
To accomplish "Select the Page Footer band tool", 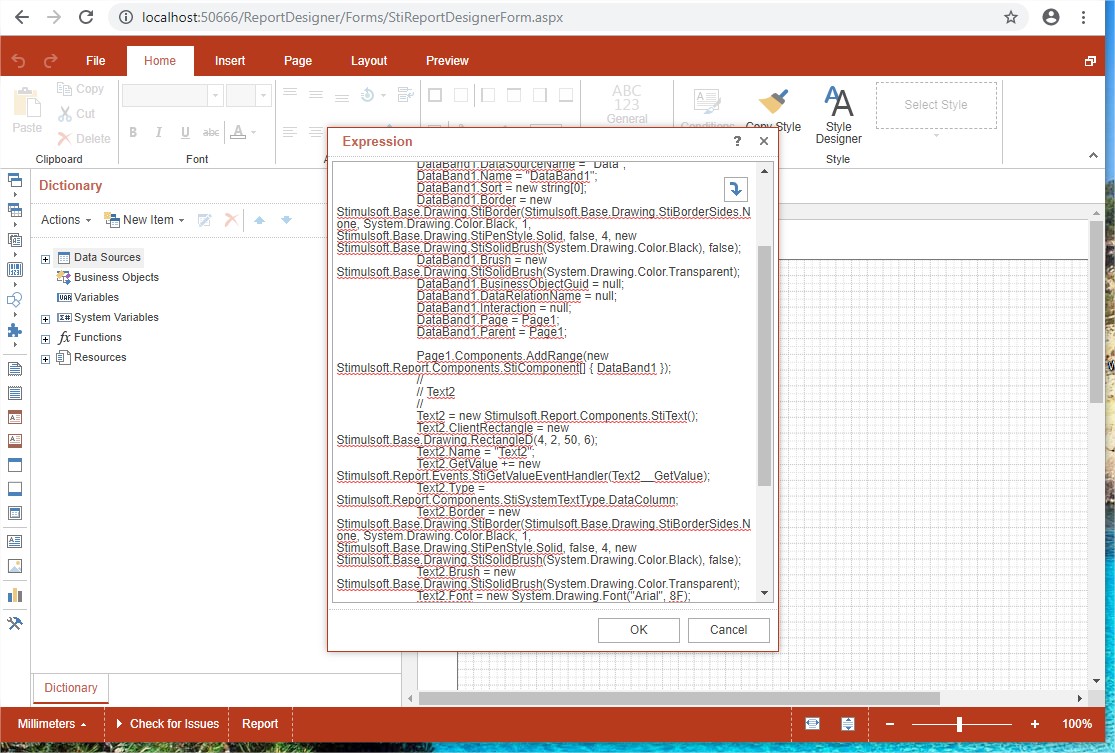I will coord(14,441).
